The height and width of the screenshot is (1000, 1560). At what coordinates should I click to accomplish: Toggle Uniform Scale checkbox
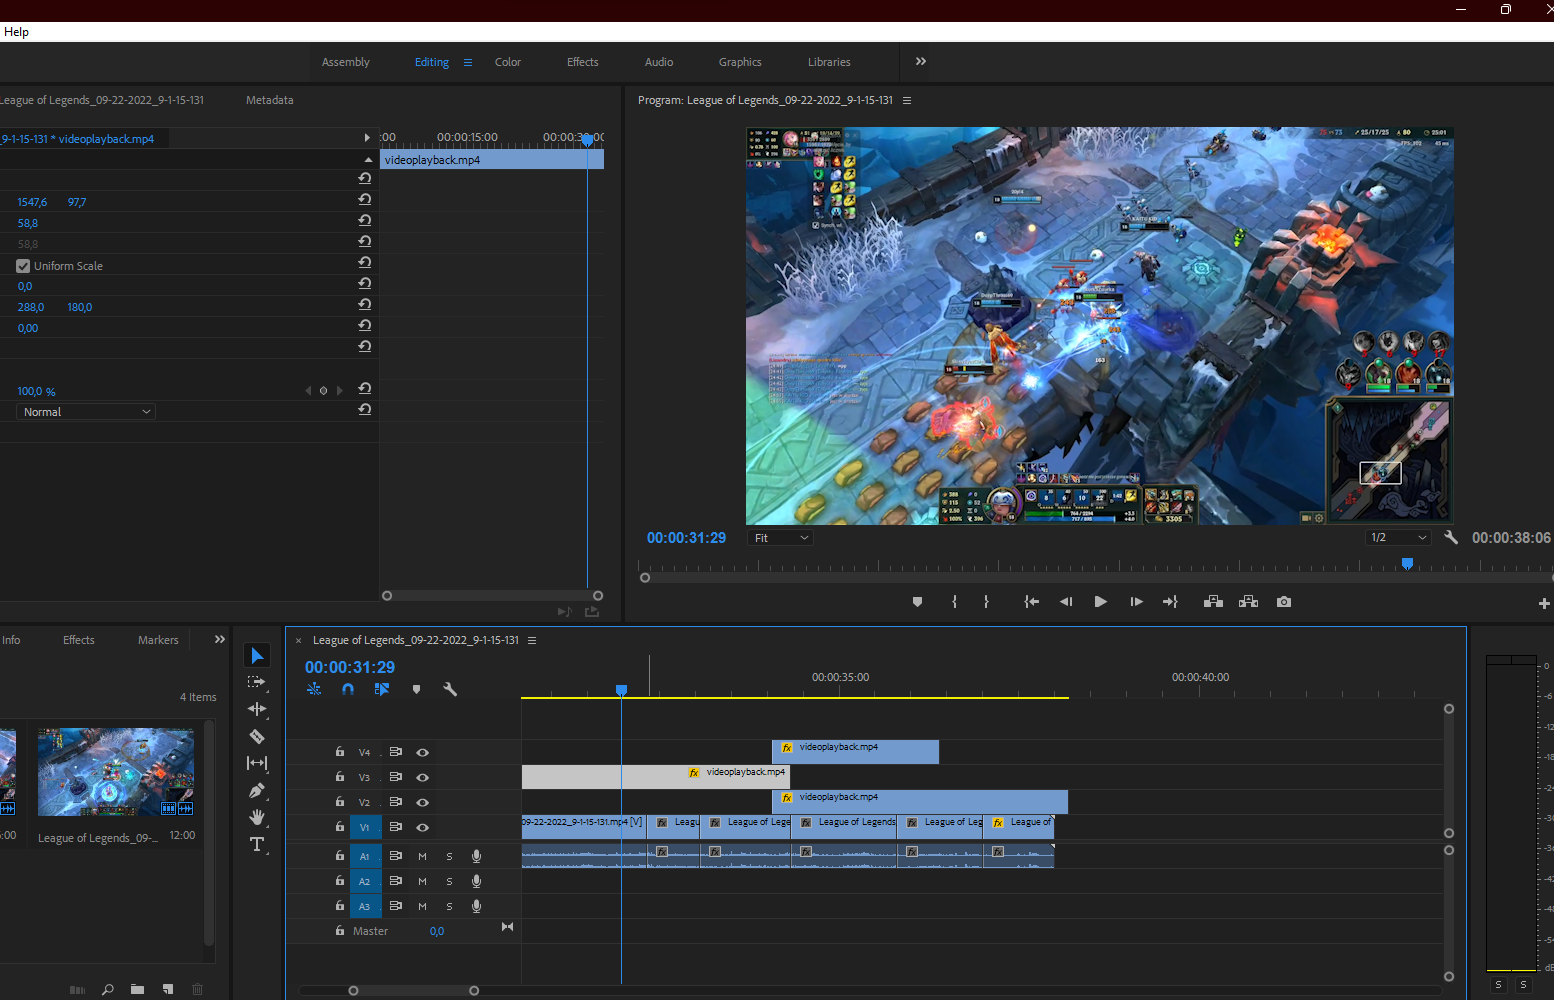23,266
